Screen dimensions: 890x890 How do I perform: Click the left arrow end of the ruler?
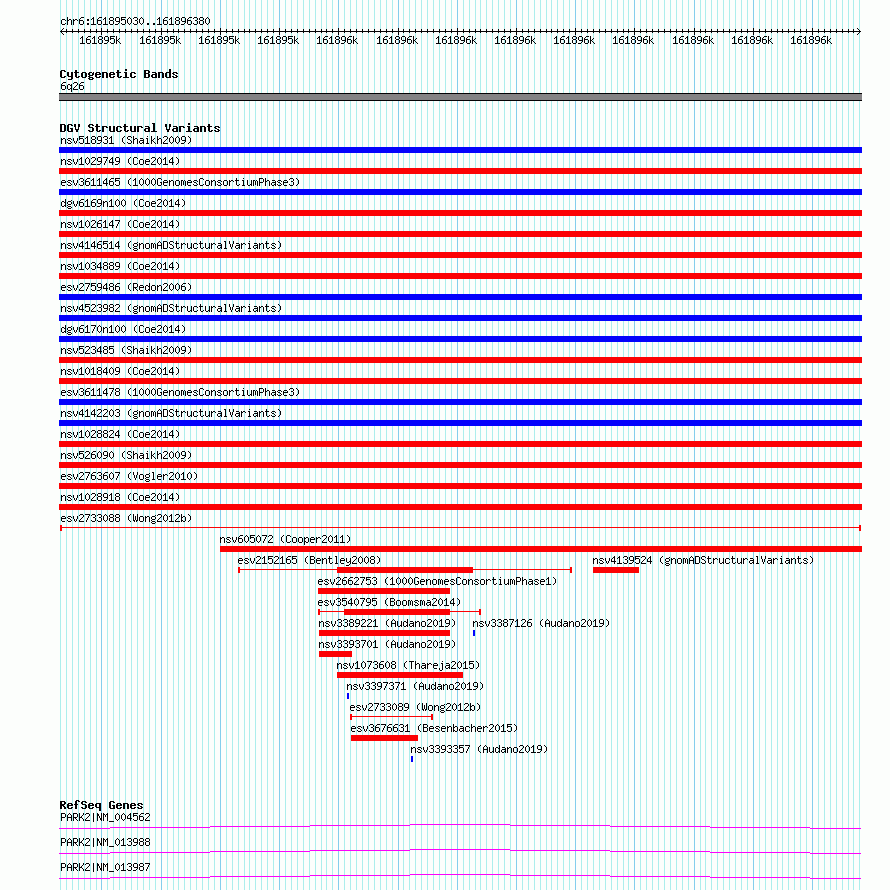coord(62,32)
